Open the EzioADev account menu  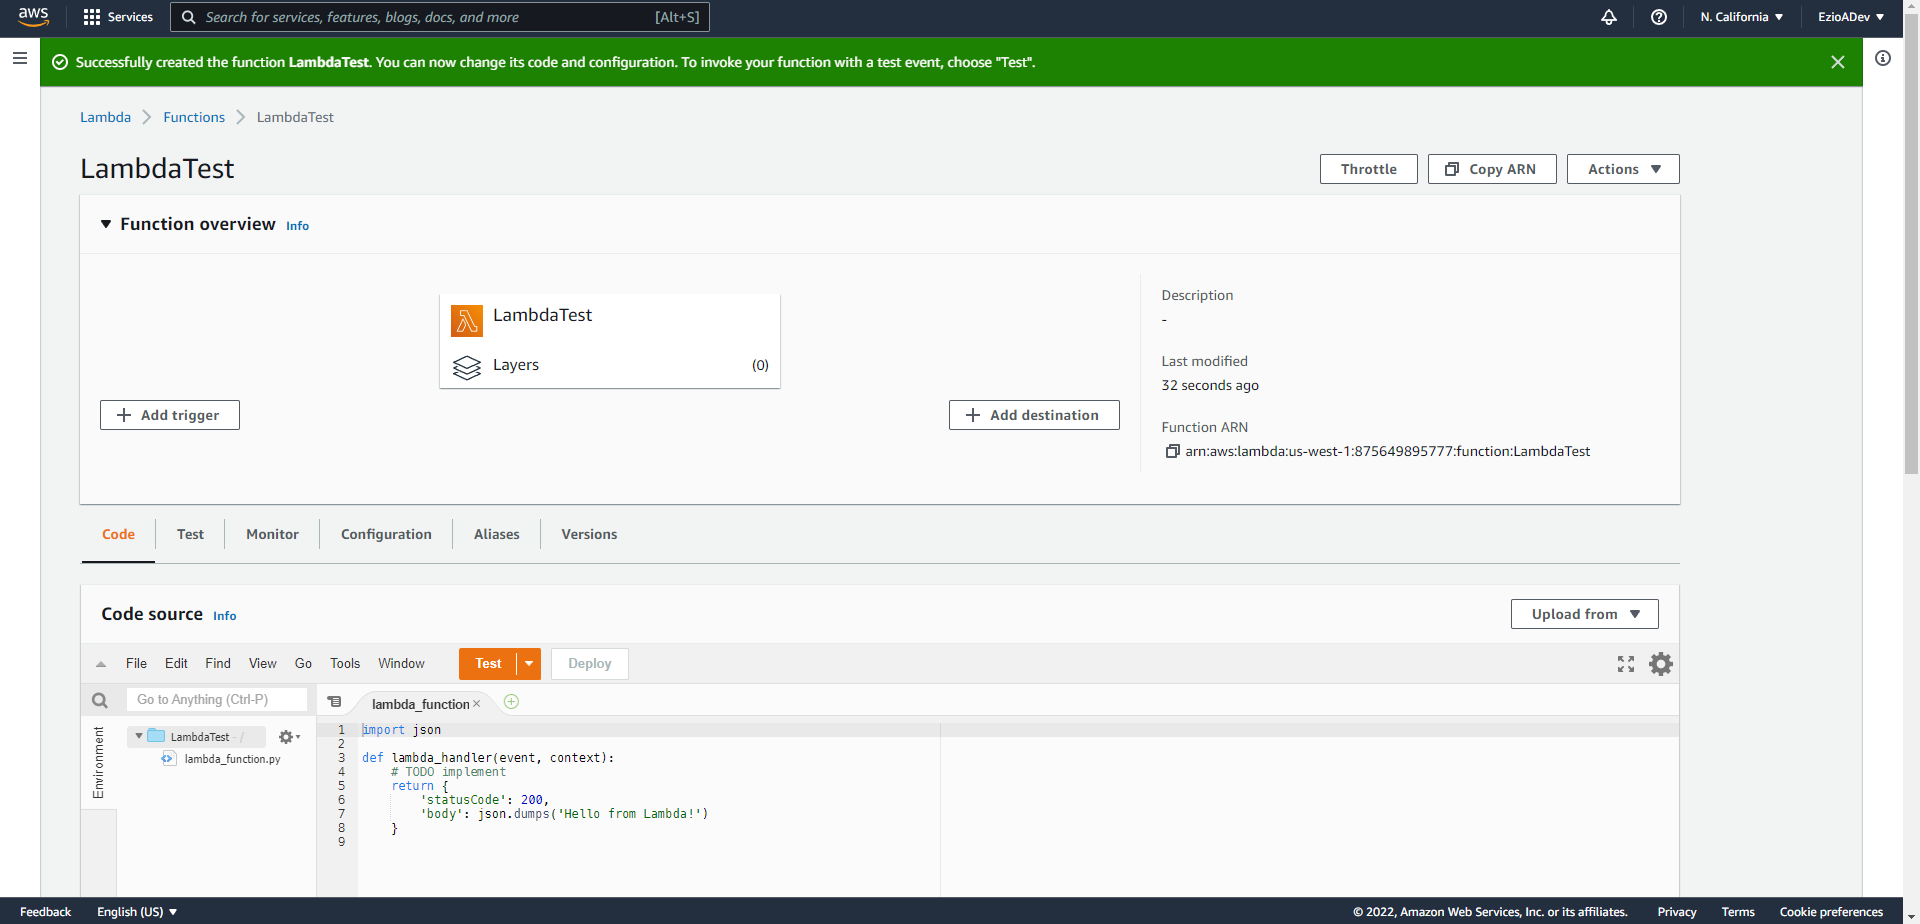click(1851, 17)
